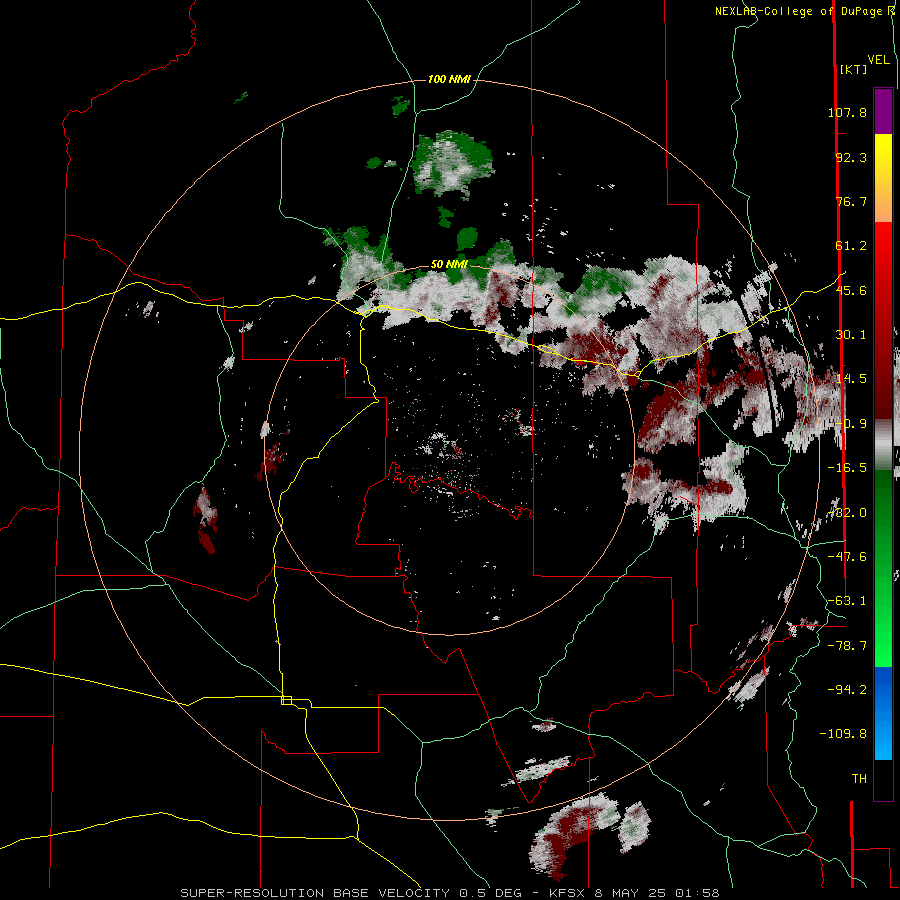
Task: Click the 76.7 scale value
Action: 851,201
